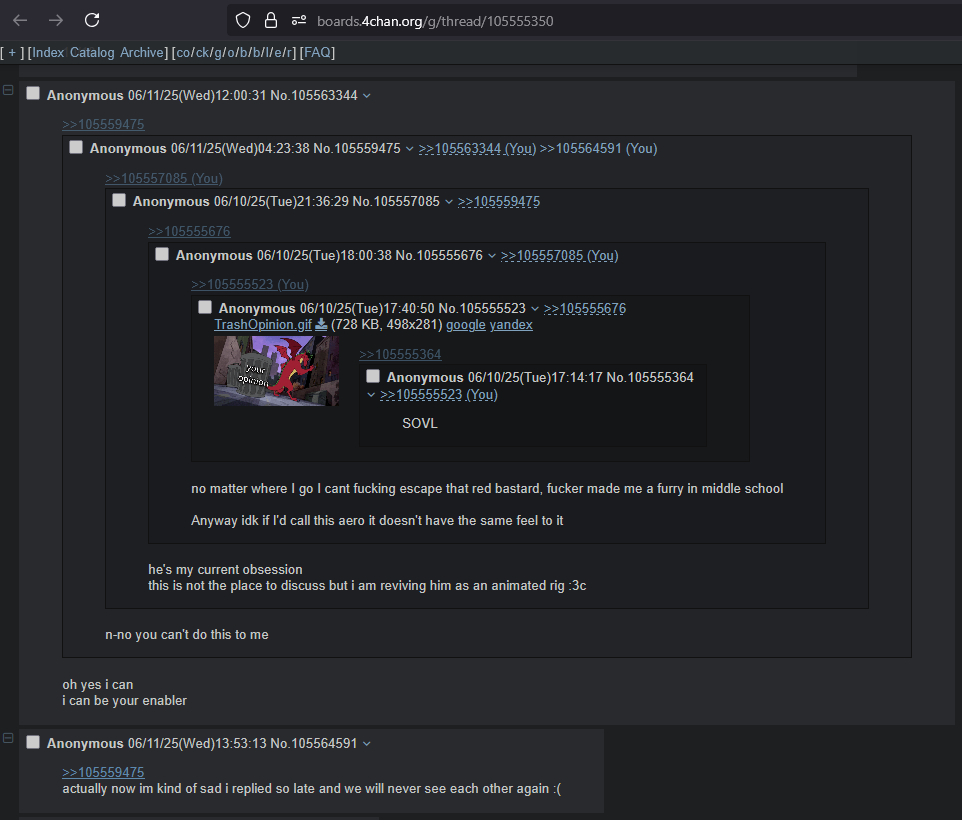The width and height of the screenshot is (962, 820).
Task: Focus the address bar URL
Action: [x=435, y=21]
